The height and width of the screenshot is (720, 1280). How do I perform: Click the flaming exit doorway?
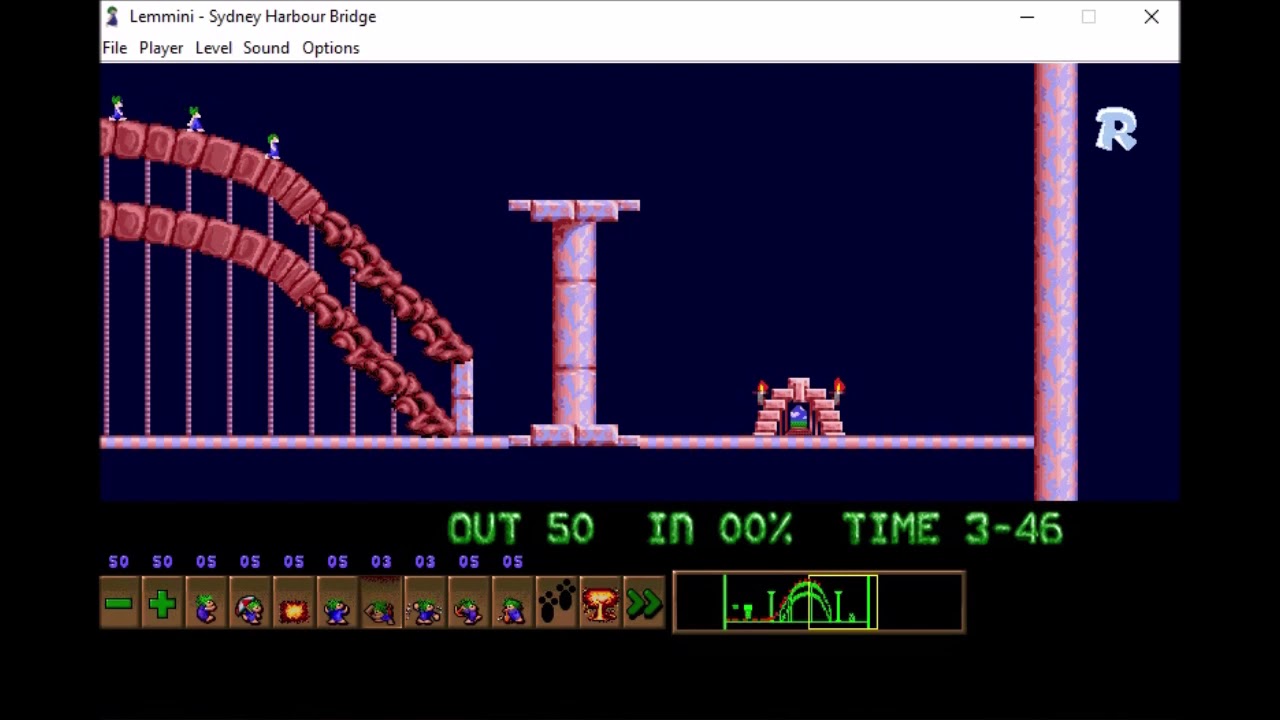click(x=799, y=408)
